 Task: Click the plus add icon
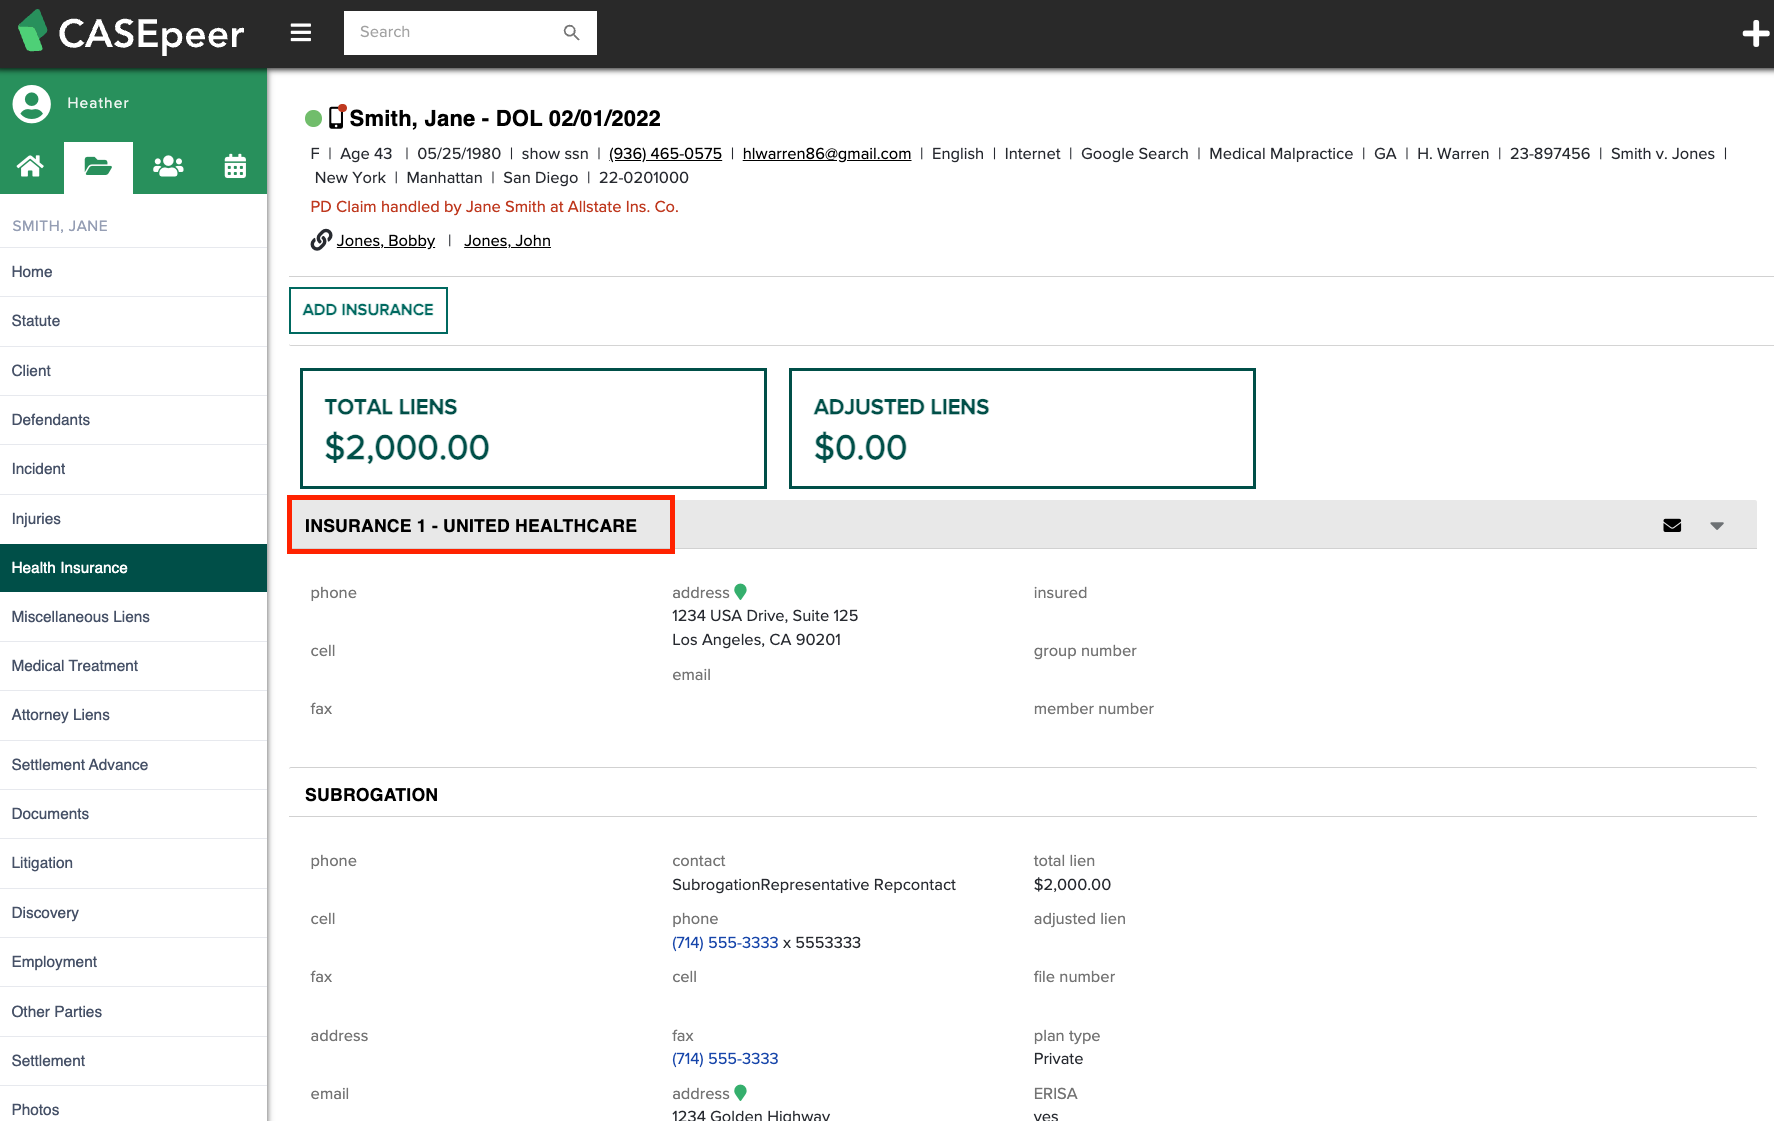coord(1755,34)
